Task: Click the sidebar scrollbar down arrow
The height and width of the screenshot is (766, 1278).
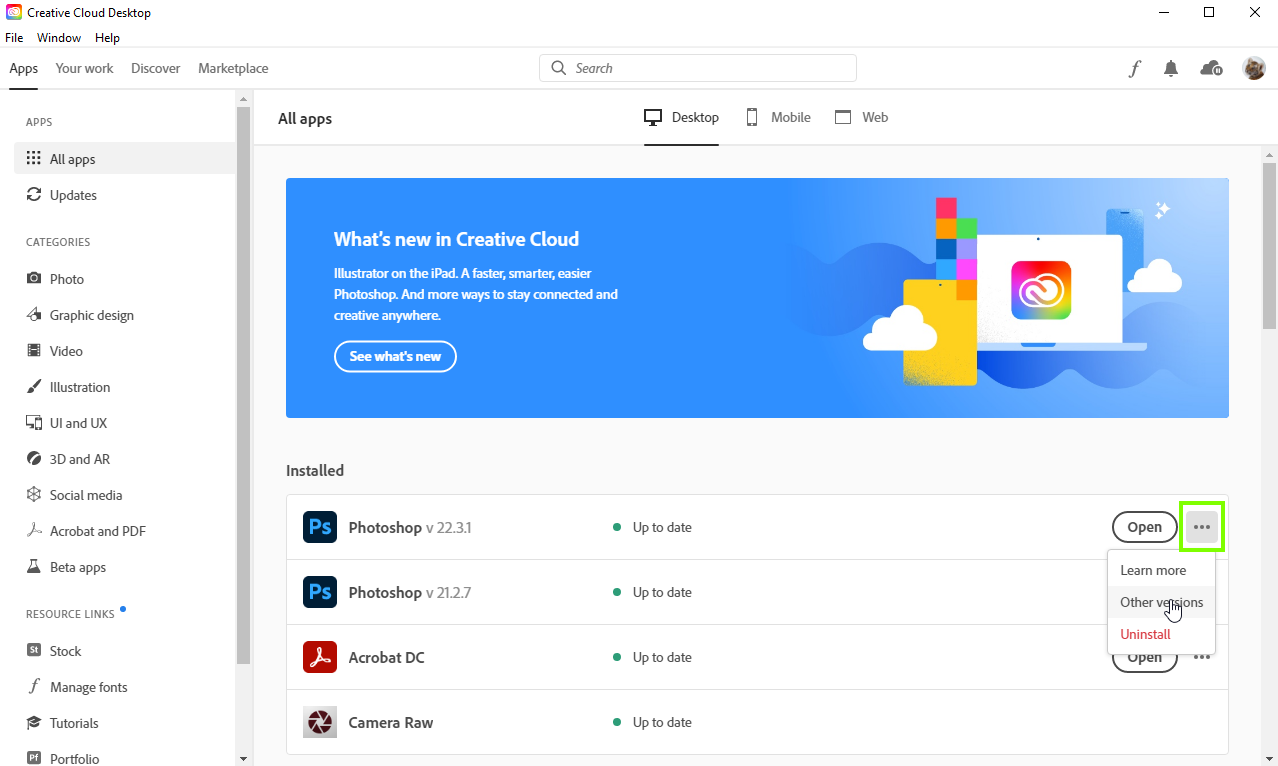Action: (x=243, y=758)
